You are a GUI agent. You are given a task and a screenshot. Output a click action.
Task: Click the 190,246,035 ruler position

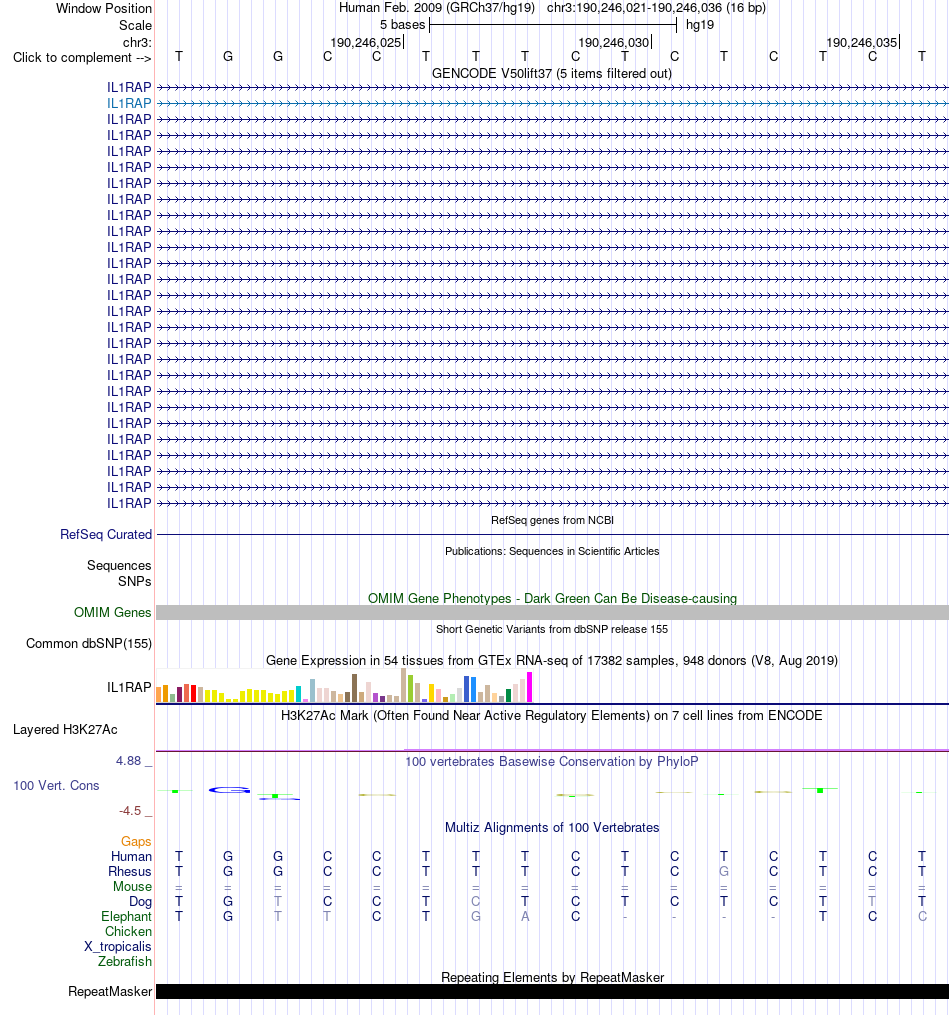861,42
